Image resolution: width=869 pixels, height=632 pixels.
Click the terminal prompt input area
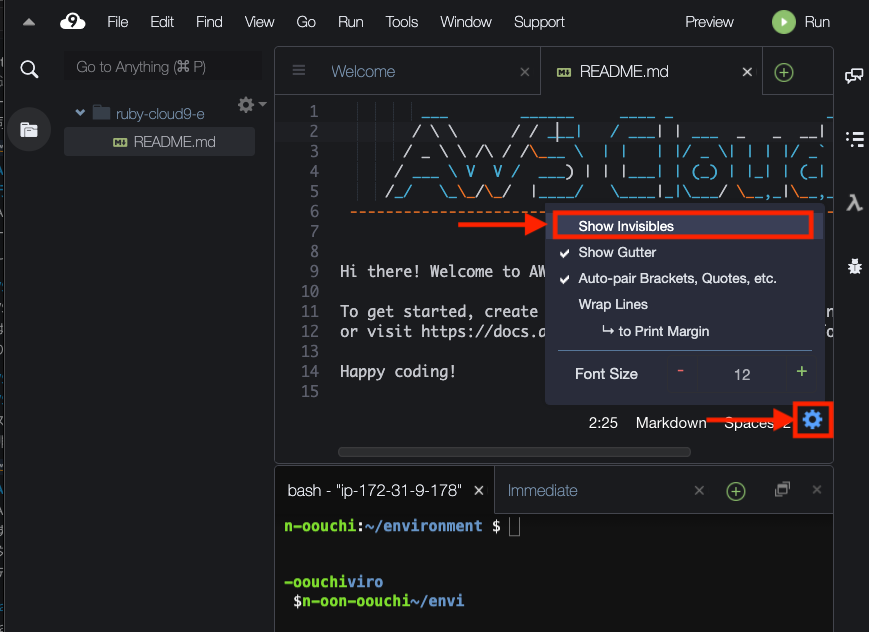coord(514,527)
